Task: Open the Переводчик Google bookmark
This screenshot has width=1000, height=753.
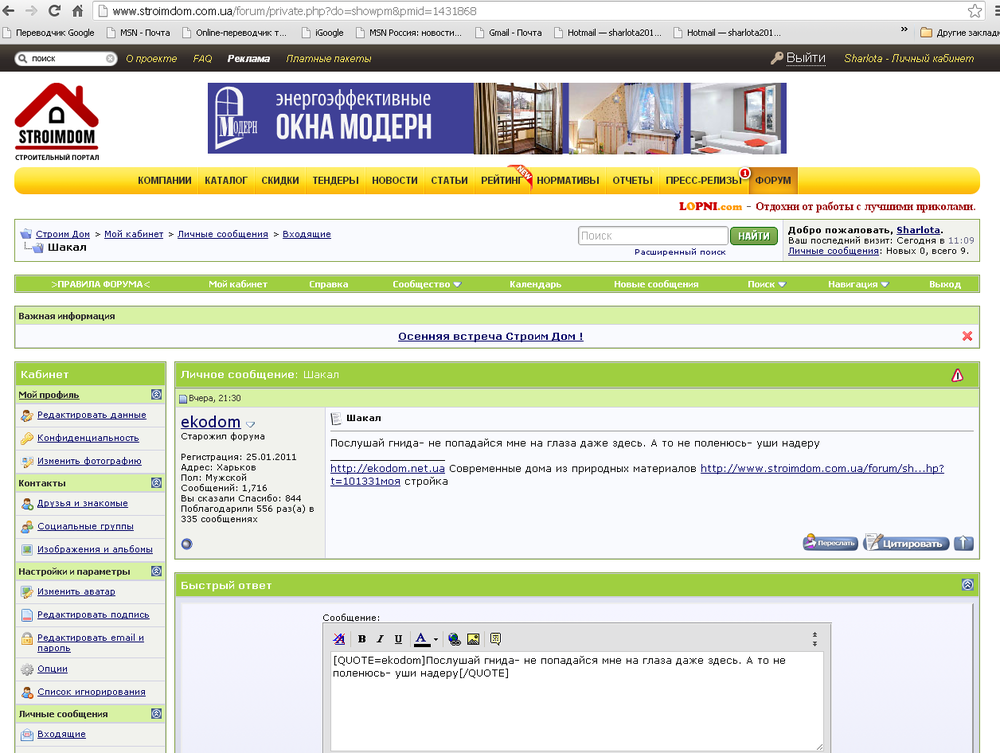Action: coord(48,33)
